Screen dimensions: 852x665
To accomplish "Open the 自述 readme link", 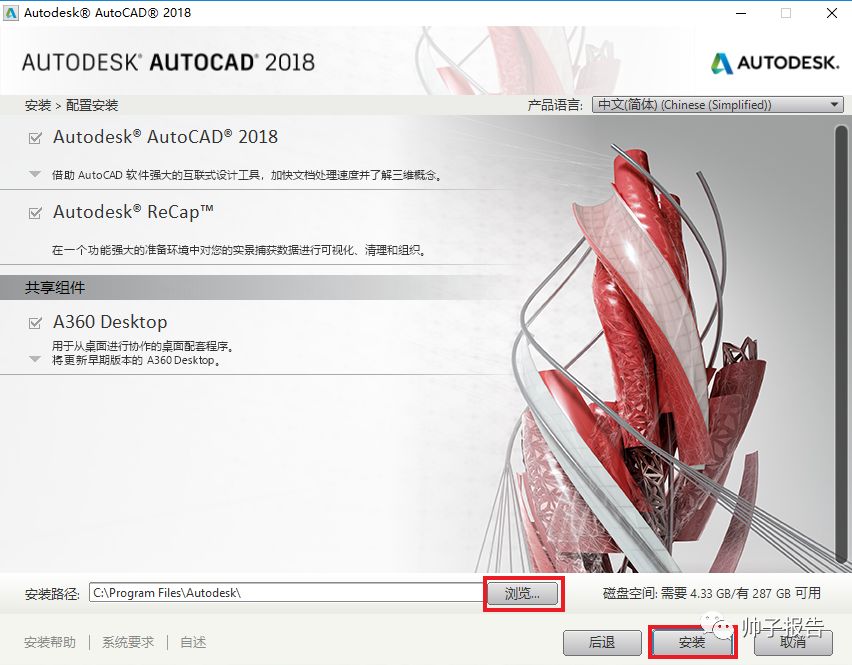I will (192, 643).
